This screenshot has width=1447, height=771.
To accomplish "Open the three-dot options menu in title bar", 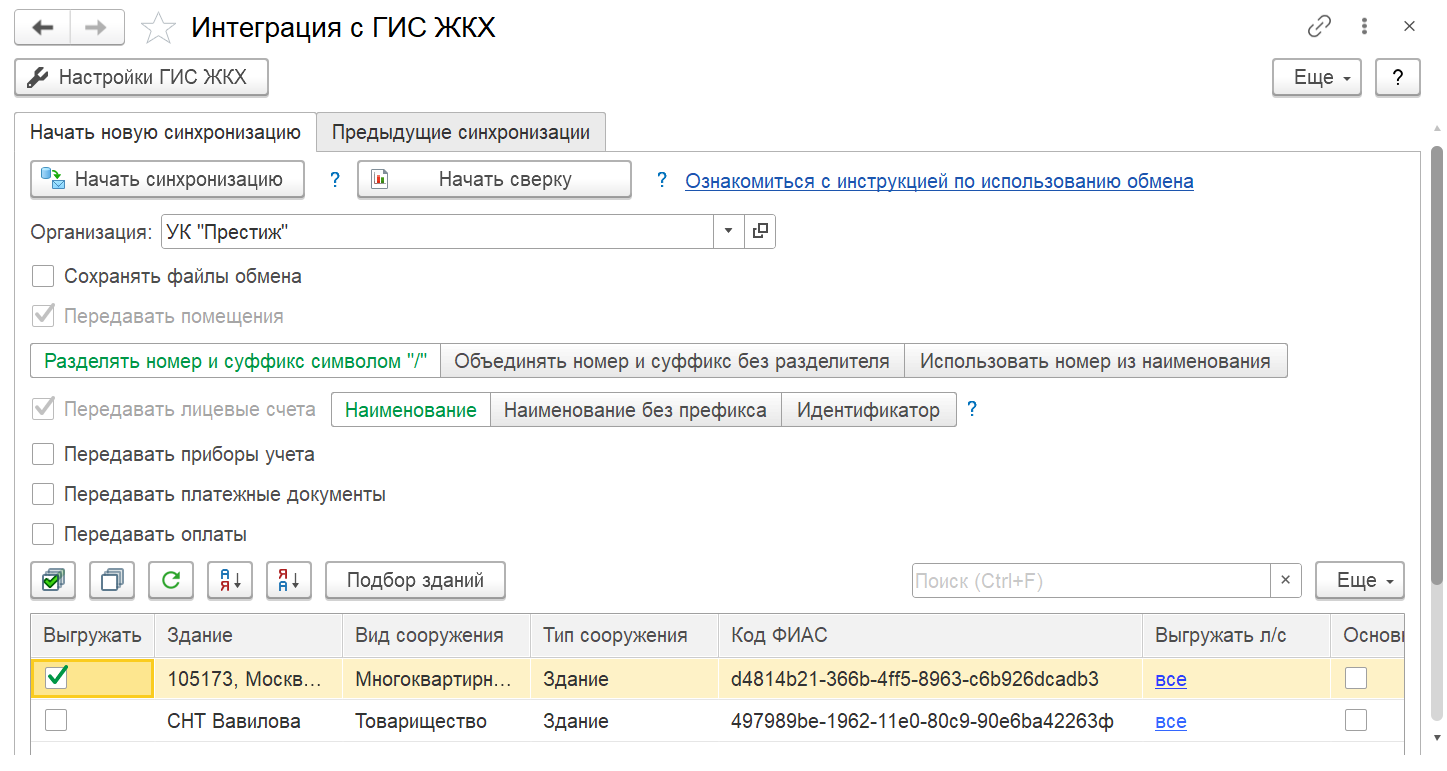I will point(1364,27).
